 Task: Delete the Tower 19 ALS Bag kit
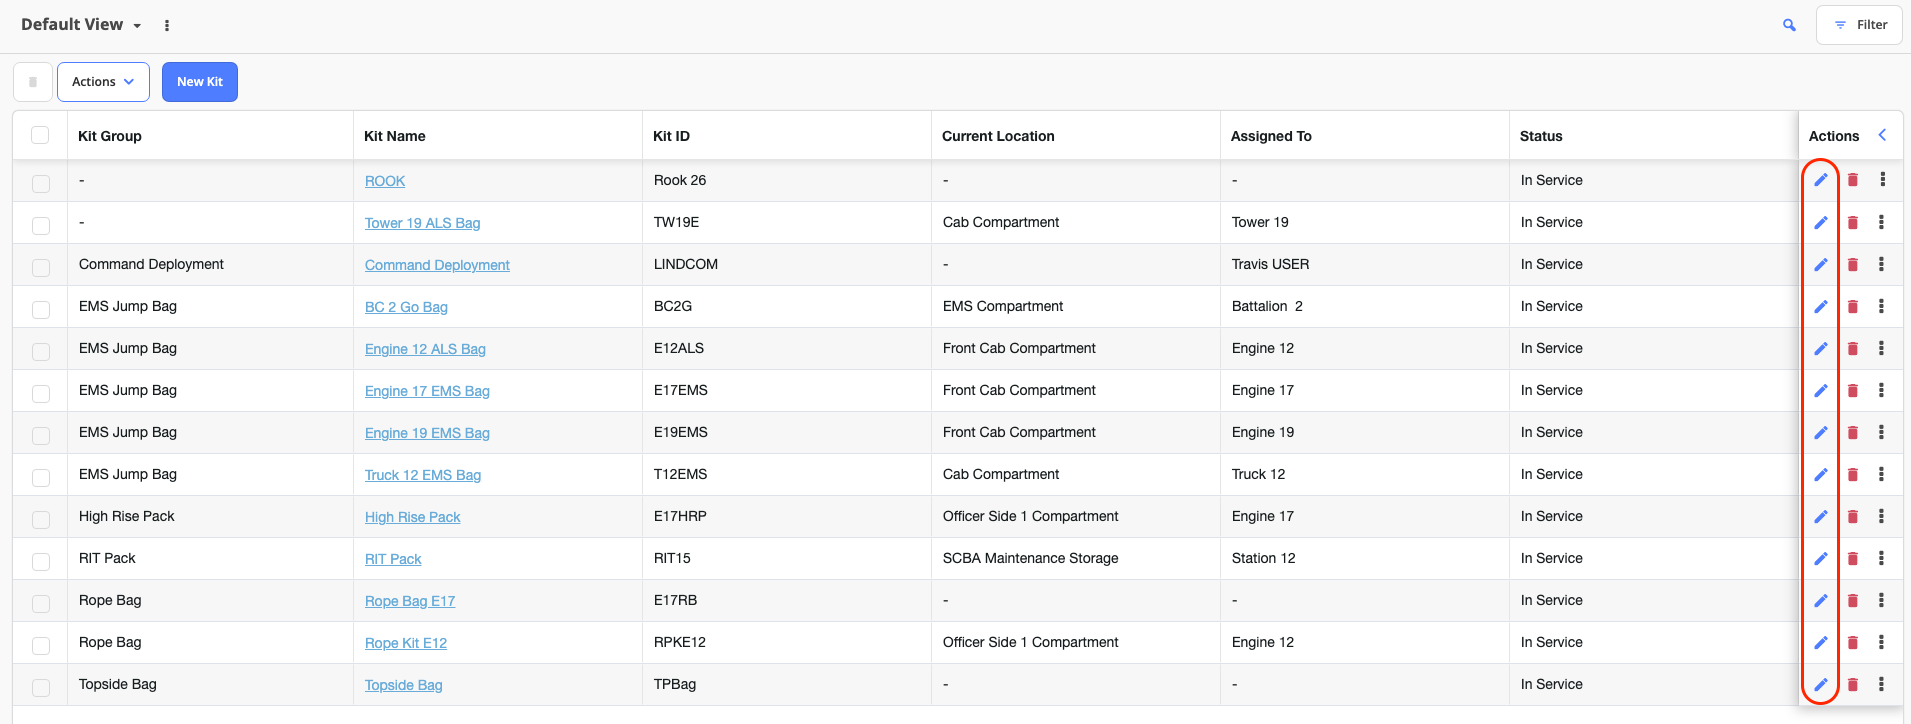pyautogui.click(x=1852, y=222)
